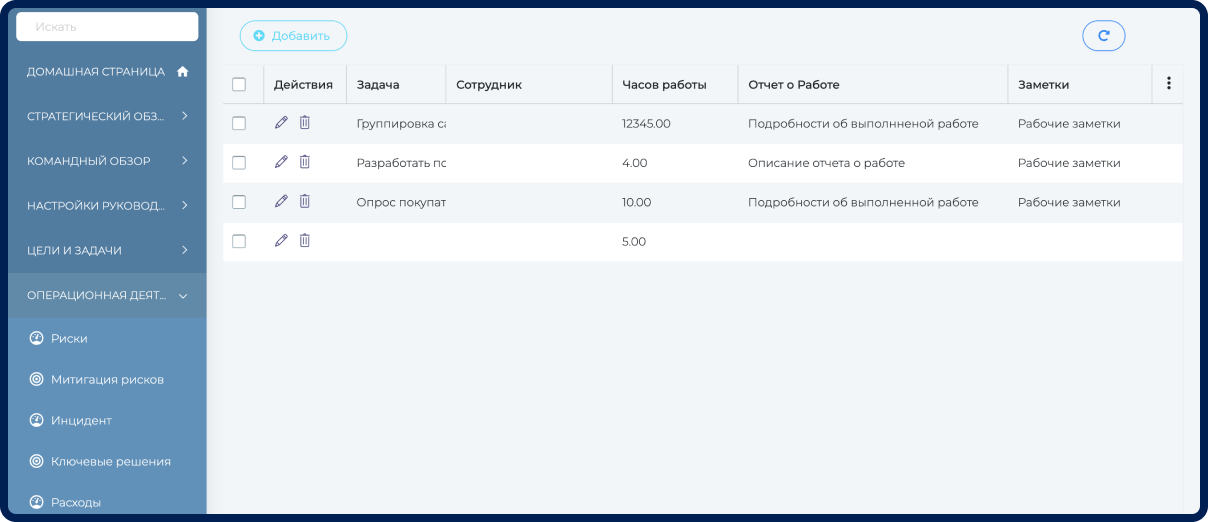1208x522 pixels.
Task: Delete the Группировка row with trash icon
Action: click(x=305, y=123)
